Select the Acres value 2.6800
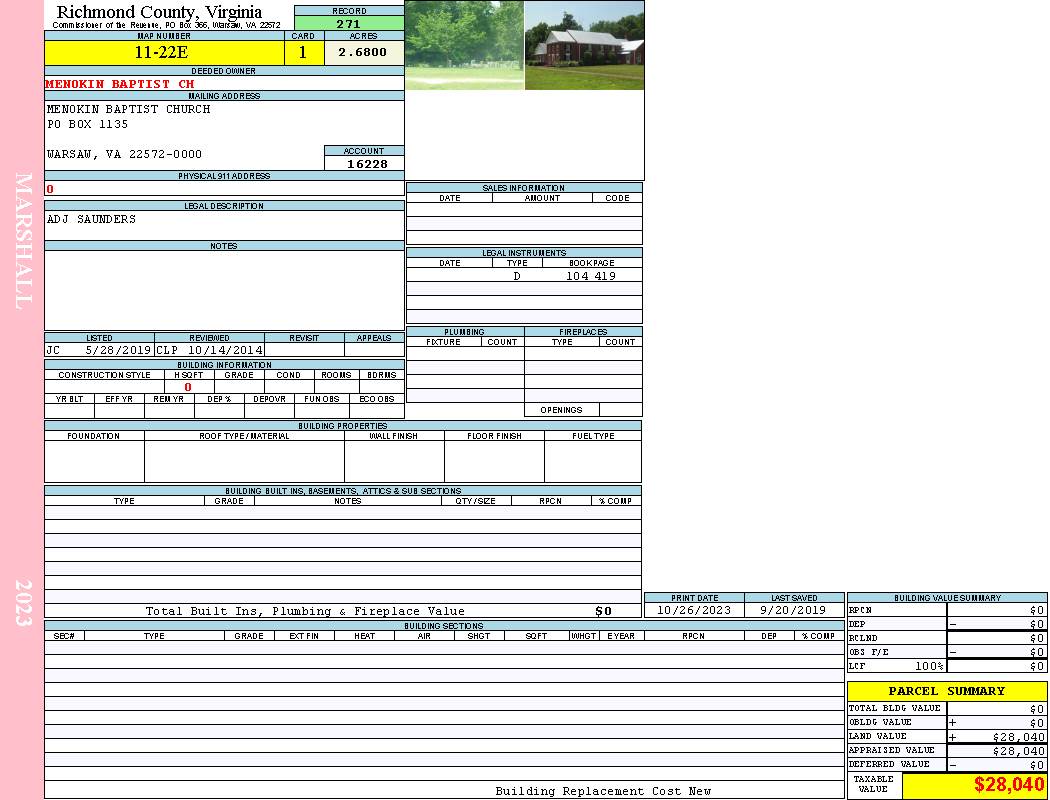Image resolution: width=1050 pixels, height=800 pixels. (x=363, y=53)
